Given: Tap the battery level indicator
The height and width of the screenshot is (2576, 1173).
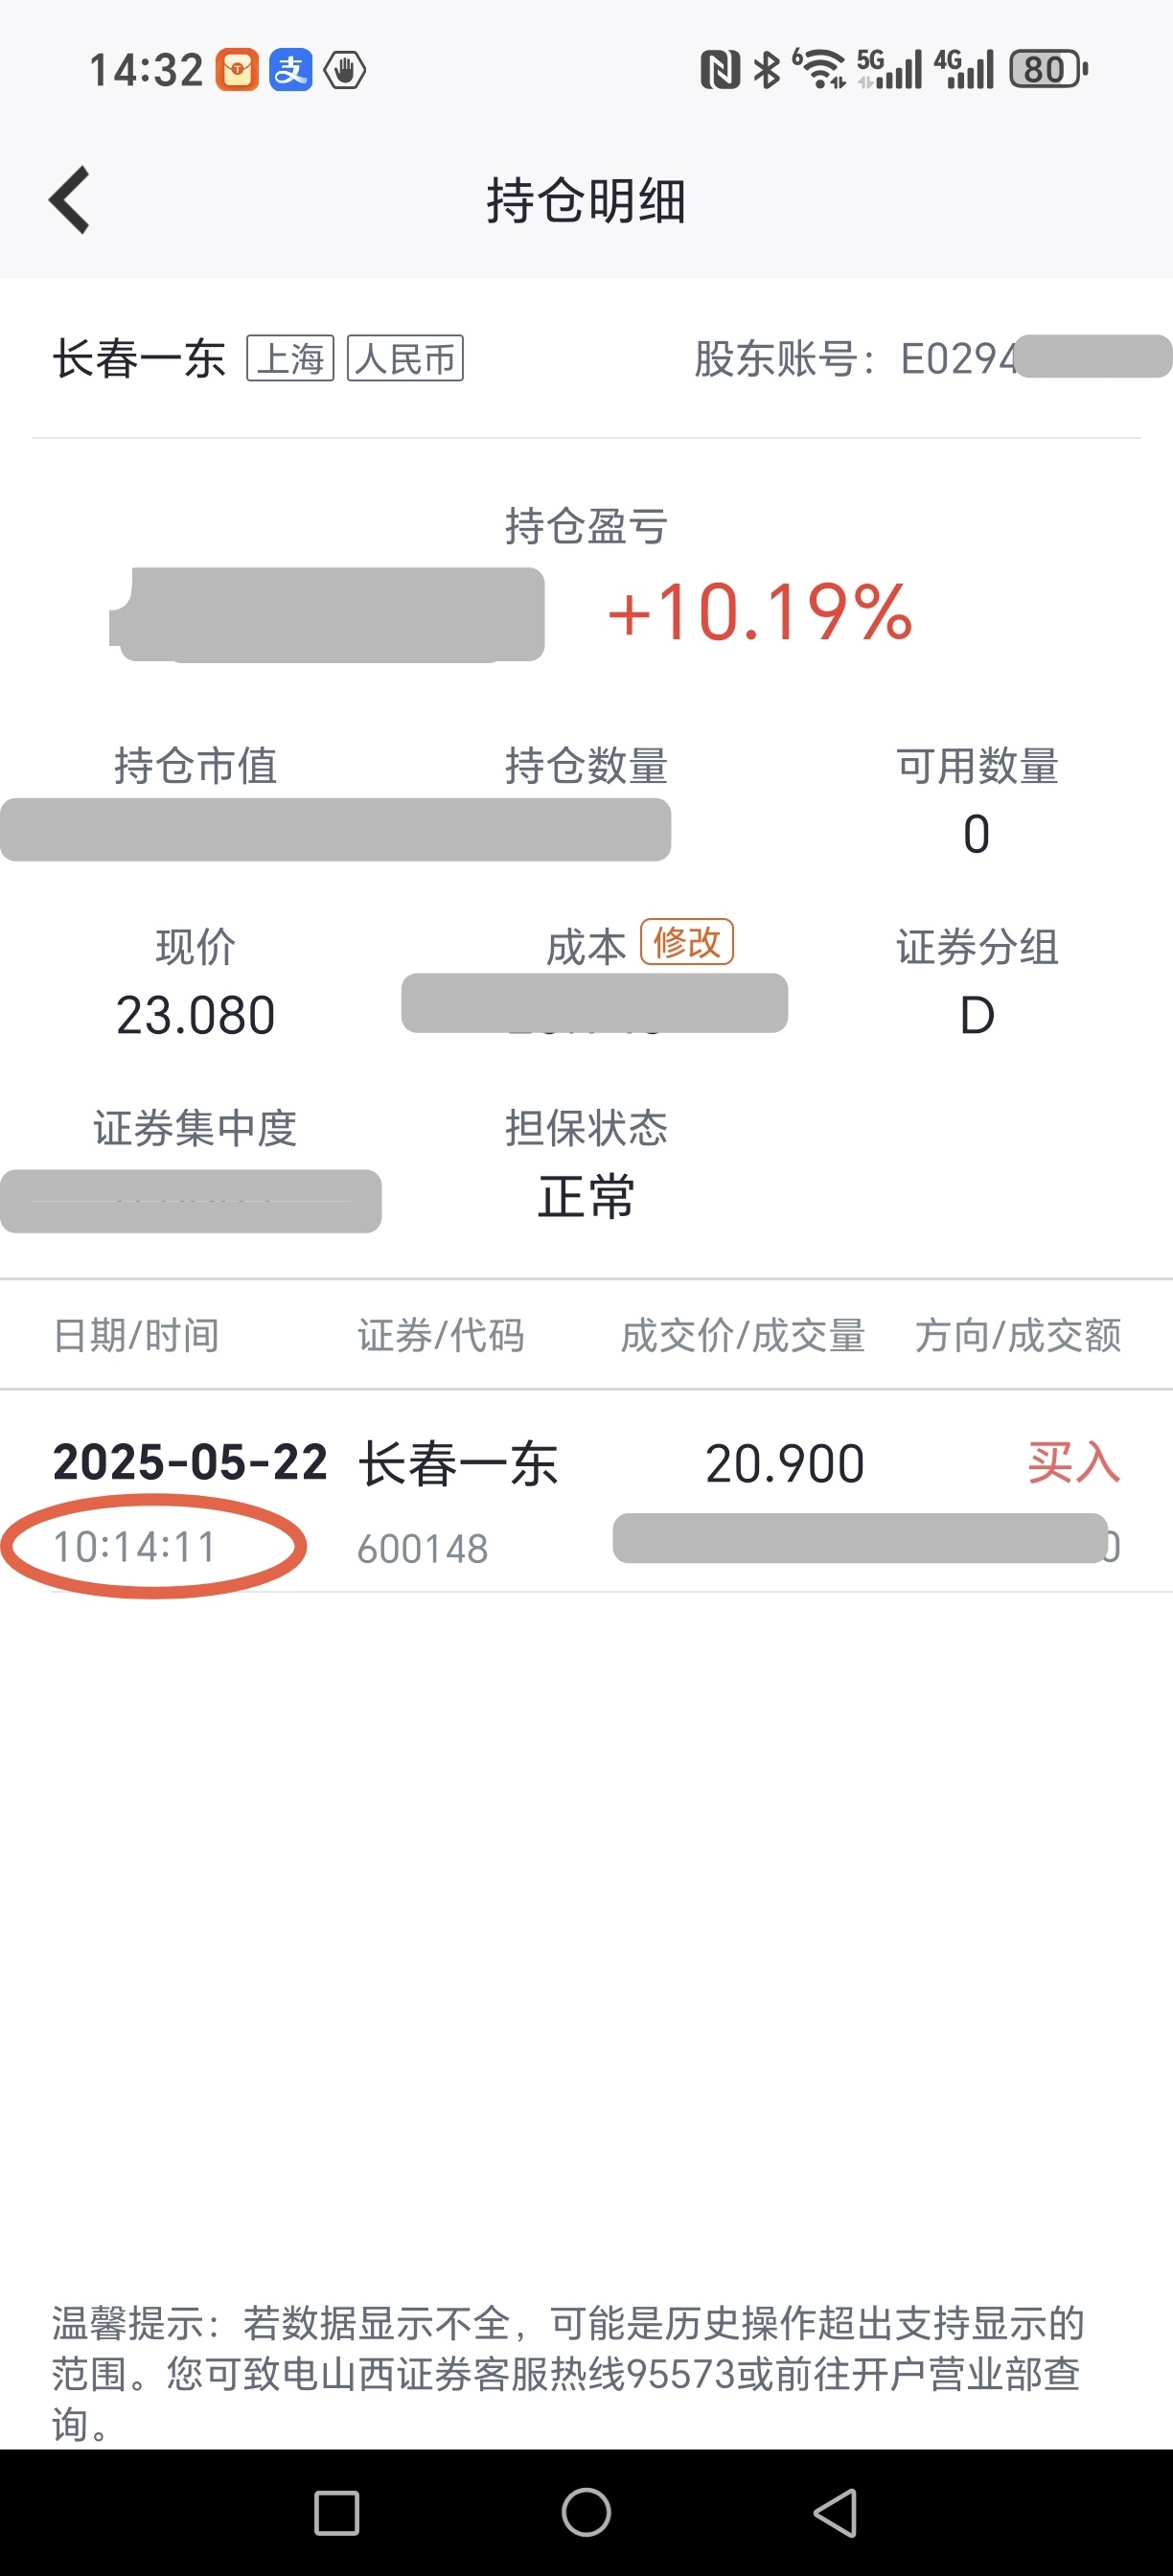Looking at the screenshot, I should pyautogui.click(x=1048, y=70).
